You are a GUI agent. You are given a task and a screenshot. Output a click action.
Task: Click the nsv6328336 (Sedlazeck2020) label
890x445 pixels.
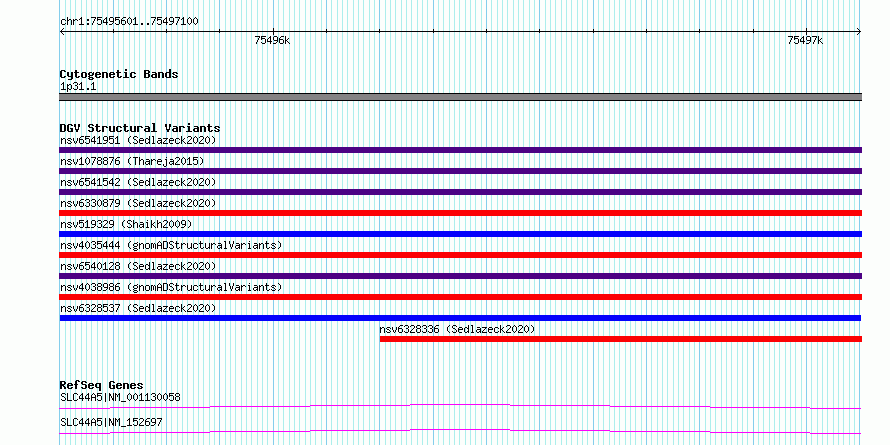(457, 329)
